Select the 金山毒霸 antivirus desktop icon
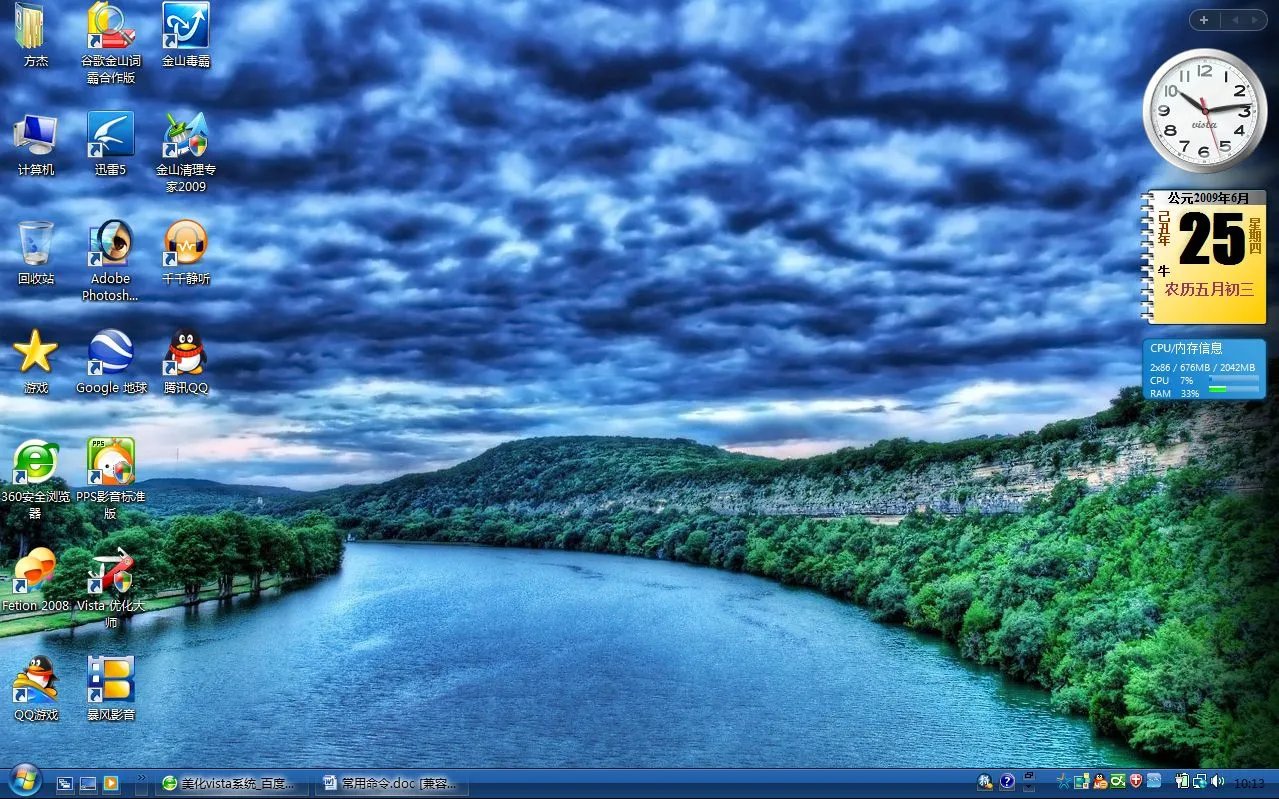 click(x=186, y=27)
